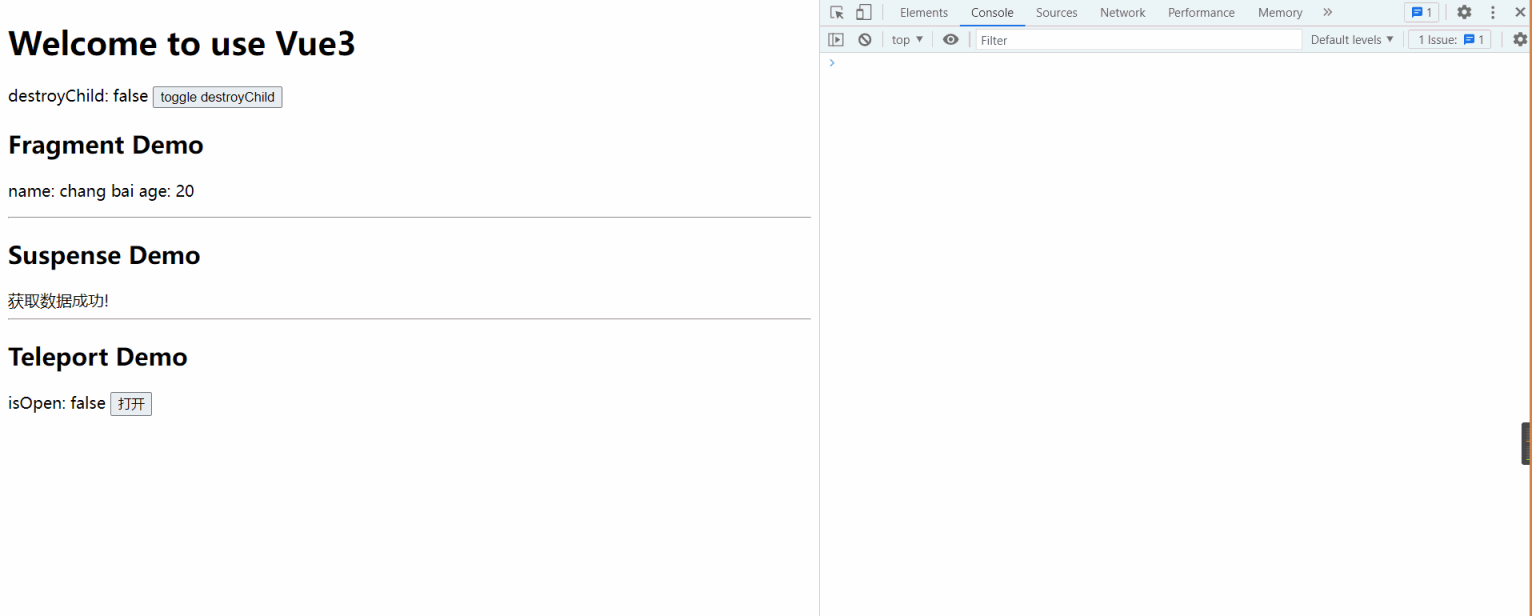Open the top JavaScript context dropdown
Viewport: 1532px width, 616px height.
(x=907, y=40)
